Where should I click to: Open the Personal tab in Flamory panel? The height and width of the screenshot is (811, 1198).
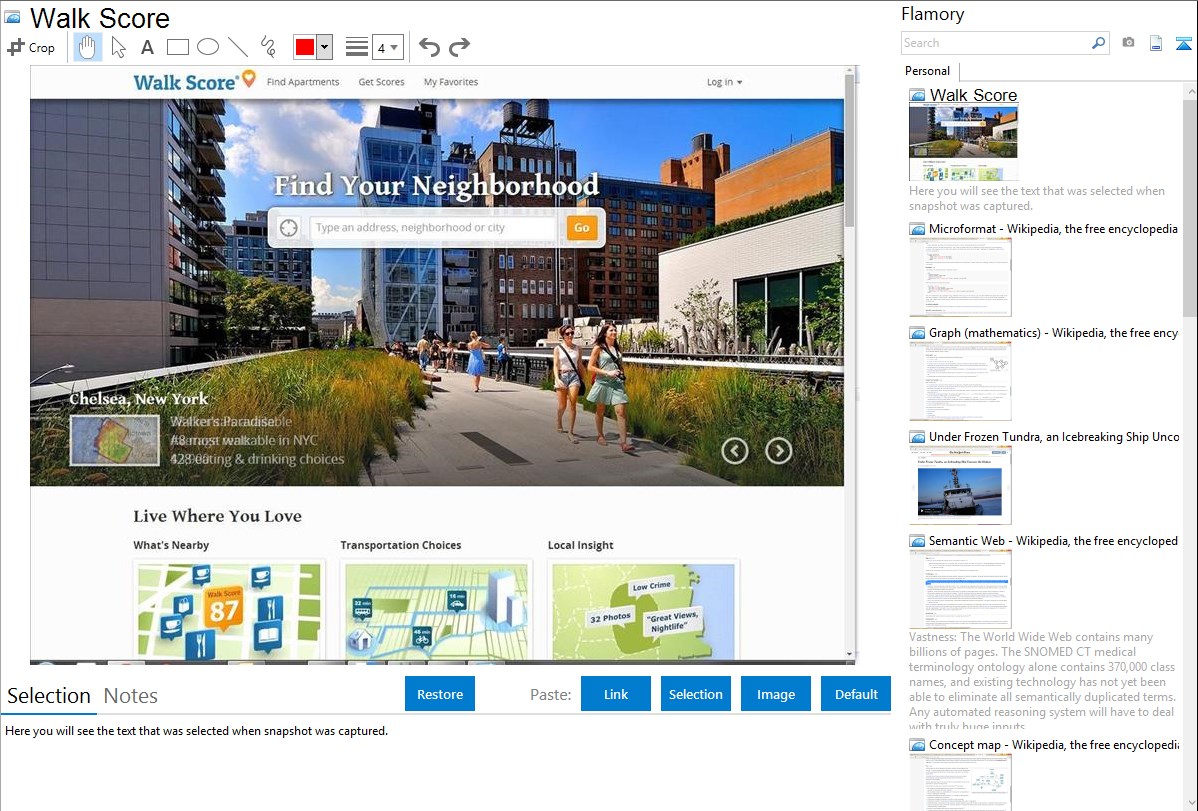pyautogui.click(x=927, y=71)
